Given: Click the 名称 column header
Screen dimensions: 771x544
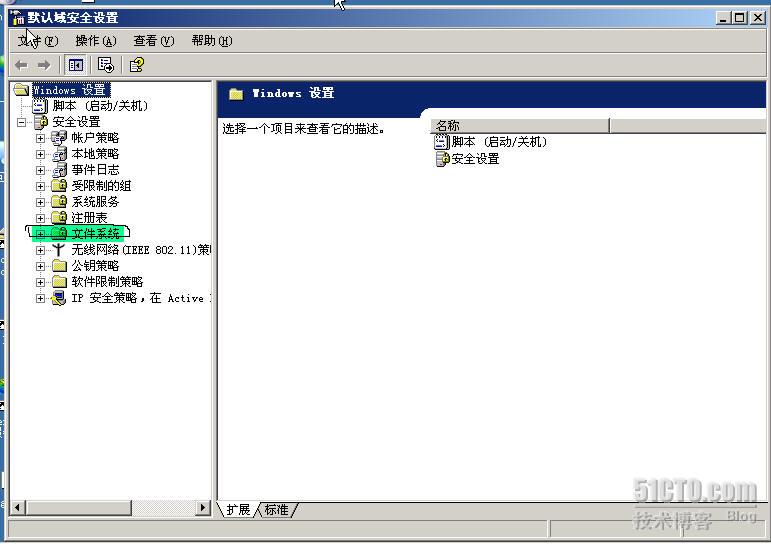Looking at the screenshot, I should tap(519, 126).
